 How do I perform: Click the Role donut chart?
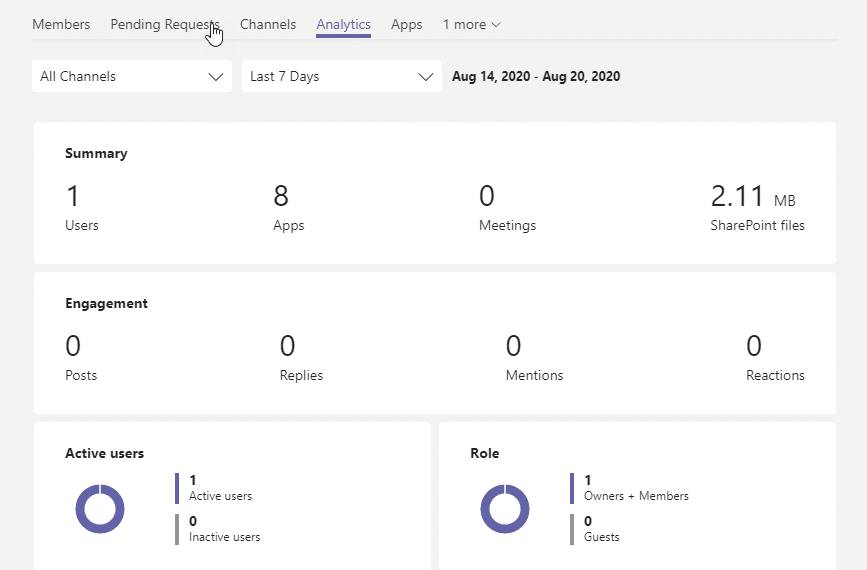pyautogui.click(x=505, y=509)
